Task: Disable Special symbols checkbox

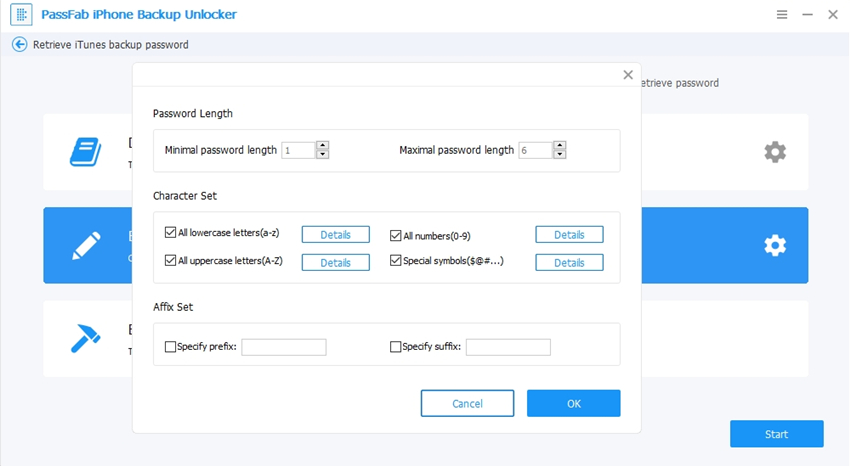Action: coord(395,261)
